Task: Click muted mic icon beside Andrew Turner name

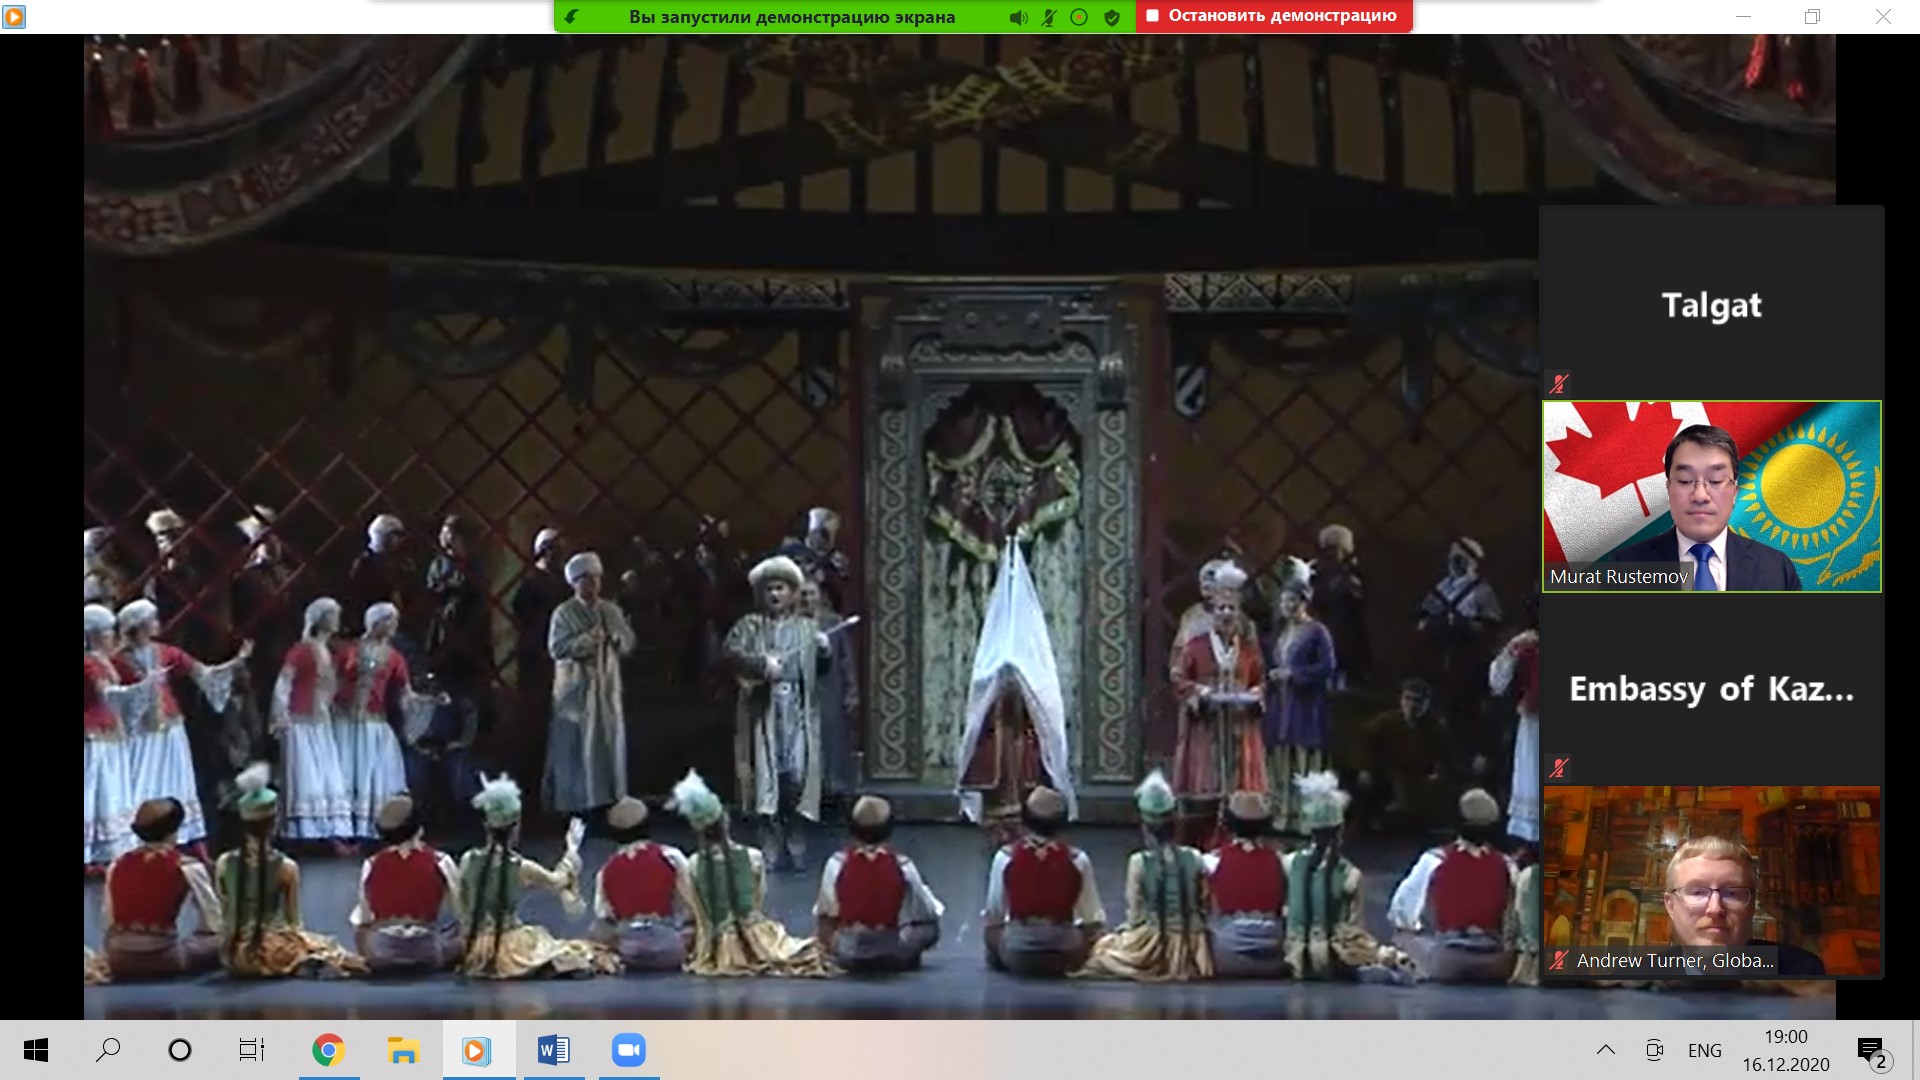Action: point(1558,960)
